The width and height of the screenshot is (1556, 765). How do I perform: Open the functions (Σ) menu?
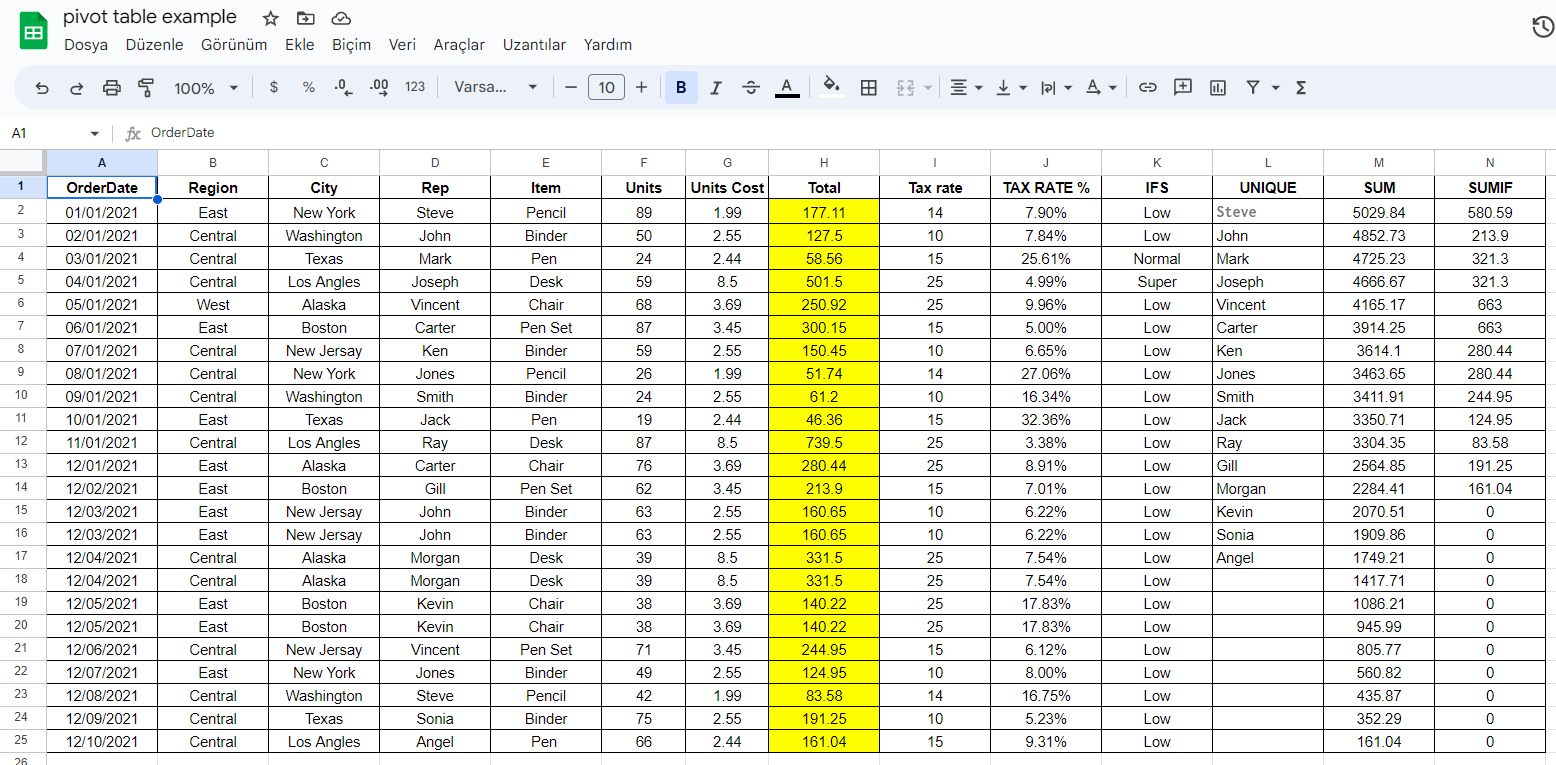pyautogui.click(x=1299, y=87)
